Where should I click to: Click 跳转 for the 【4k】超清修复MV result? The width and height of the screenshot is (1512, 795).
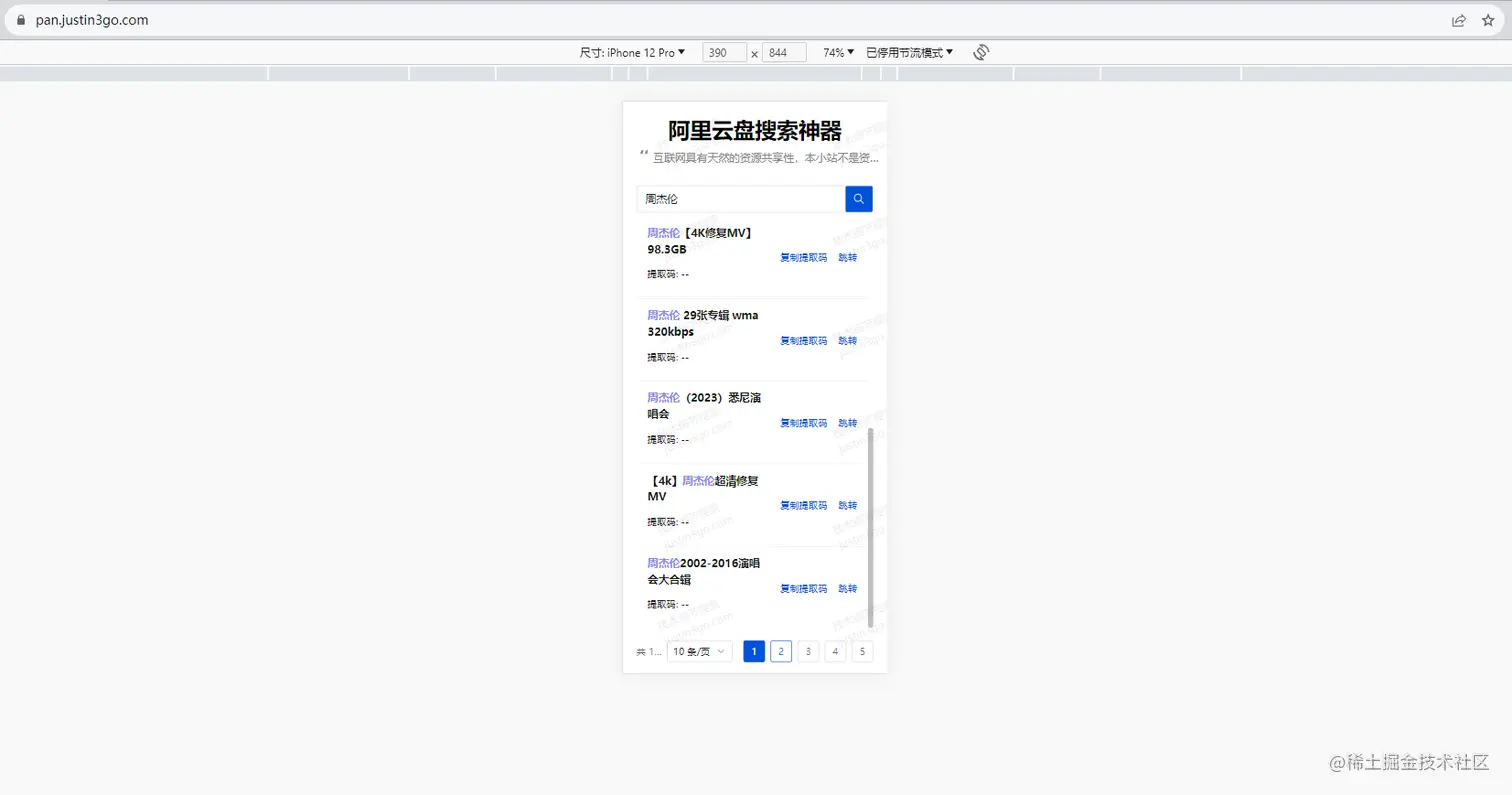(x=847, y=506)
